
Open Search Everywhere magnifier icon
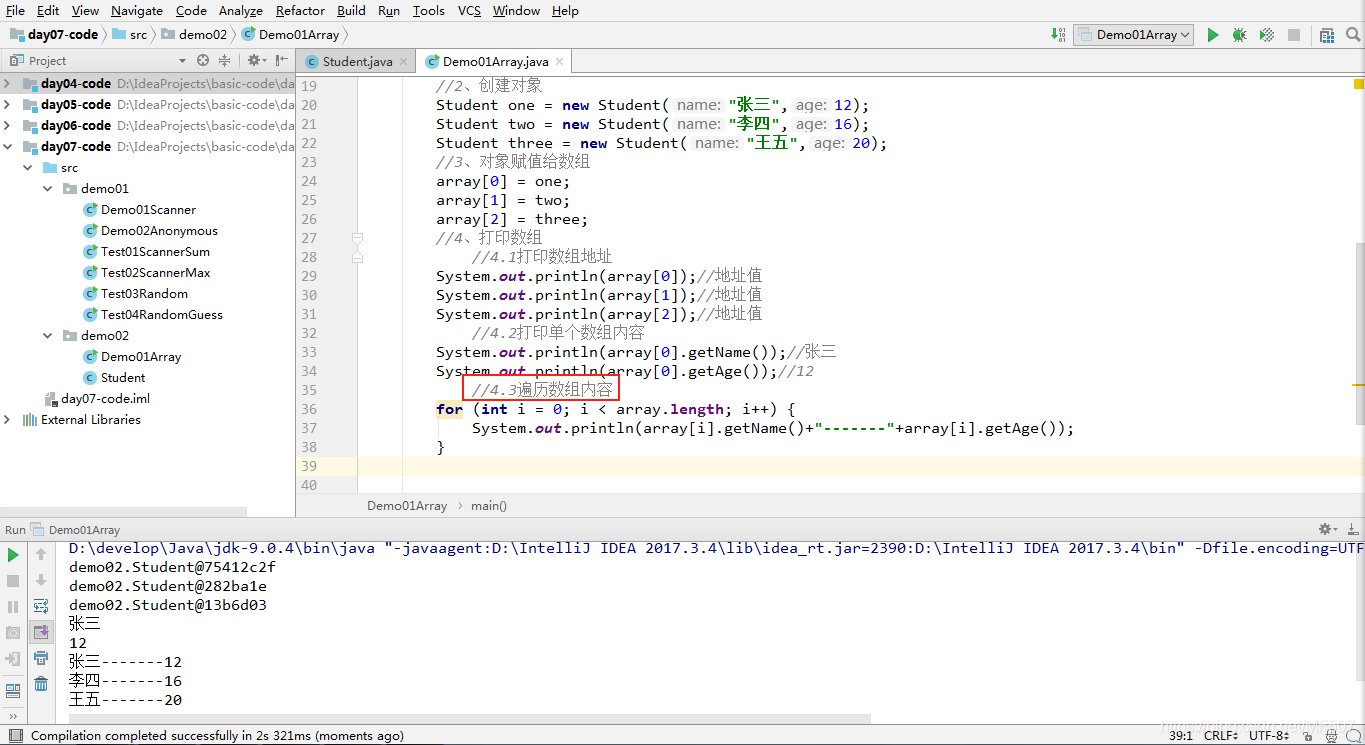[x=1352, y=35]
